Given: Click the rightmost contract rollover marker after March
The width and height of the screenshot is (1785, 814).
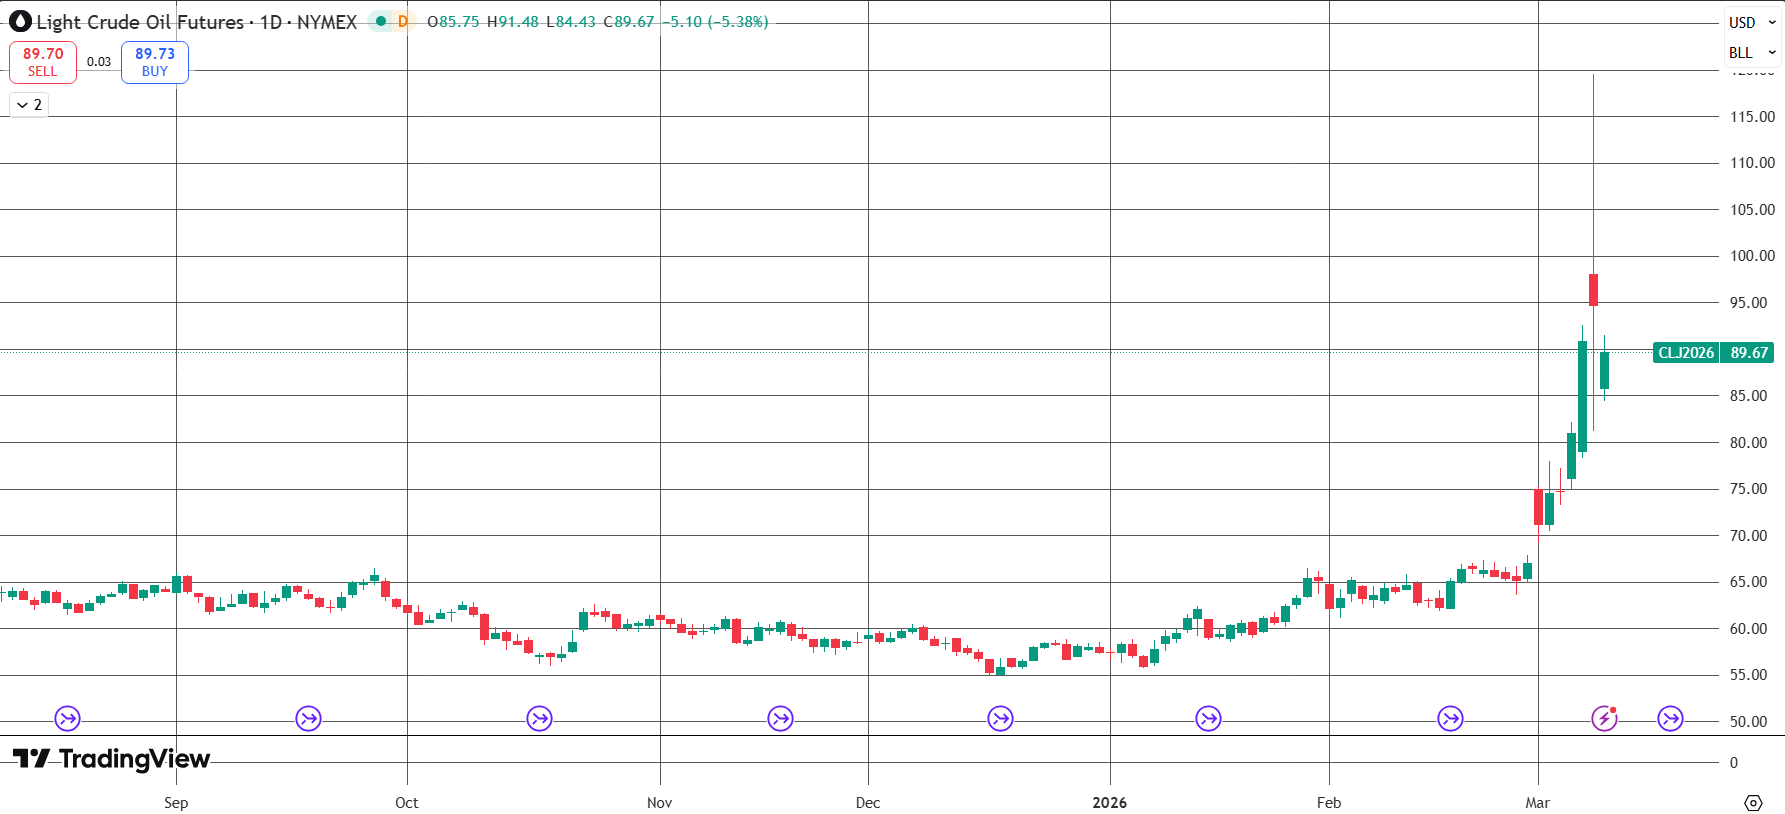Looking at the screenshot, I should 1670,718.
